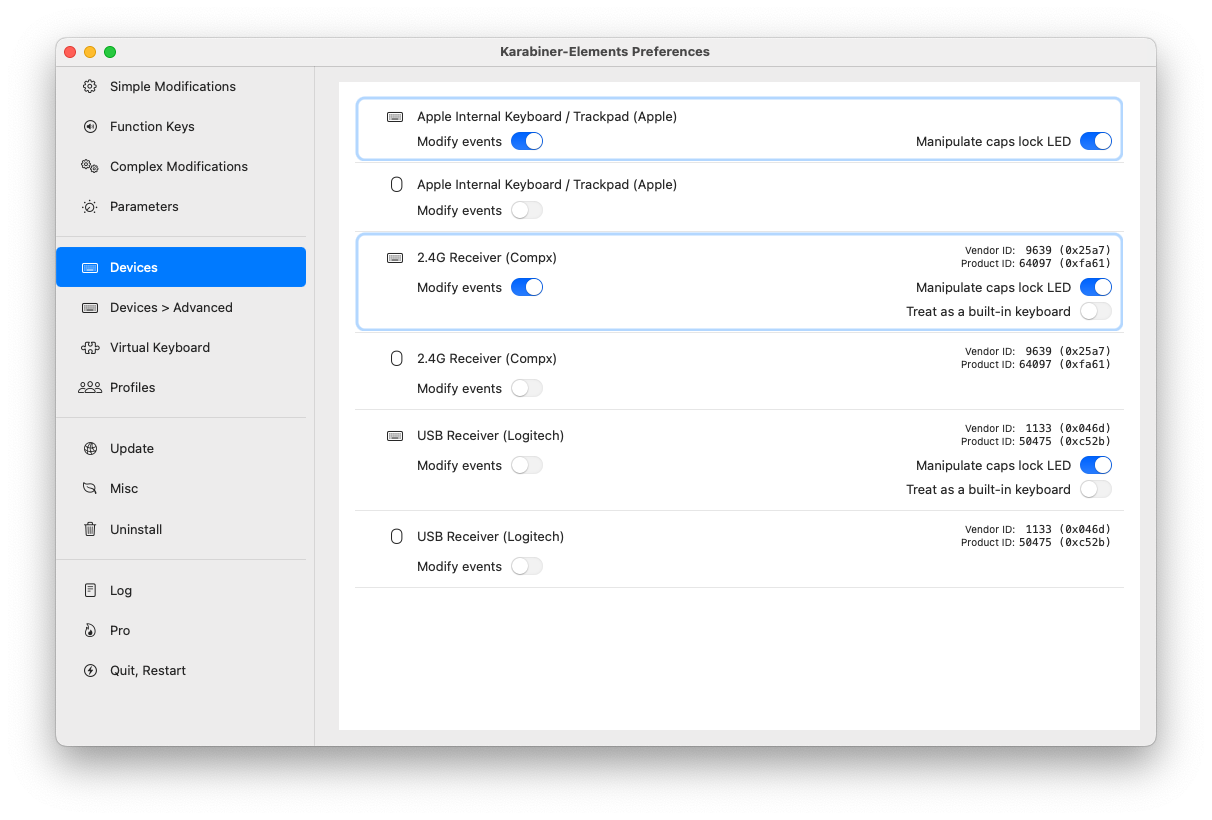Go to the Update section
The image size is (1212, 820).
click(x=181, y=448)
